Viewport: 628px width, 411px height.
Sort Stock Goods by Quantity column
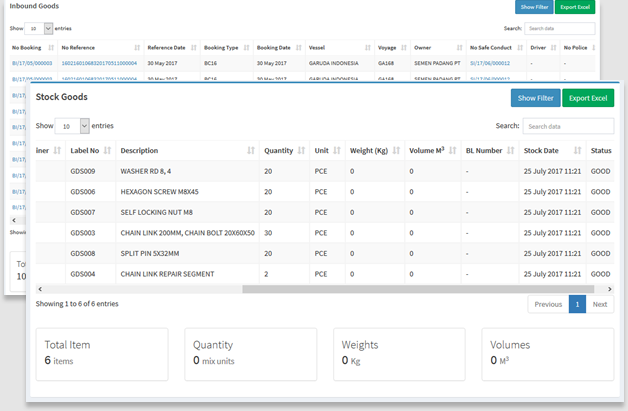pyautogui.click(x=284, y=151)
